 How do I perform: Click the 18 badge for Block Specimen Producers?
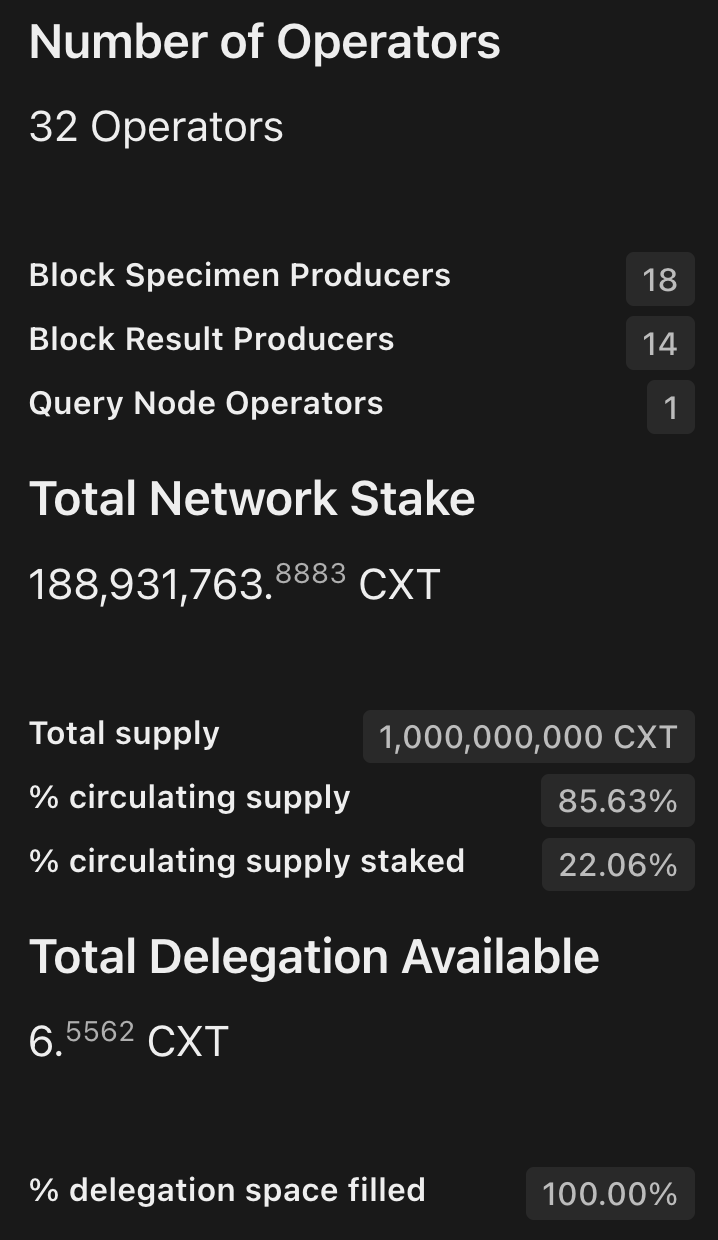click(660, 279)
